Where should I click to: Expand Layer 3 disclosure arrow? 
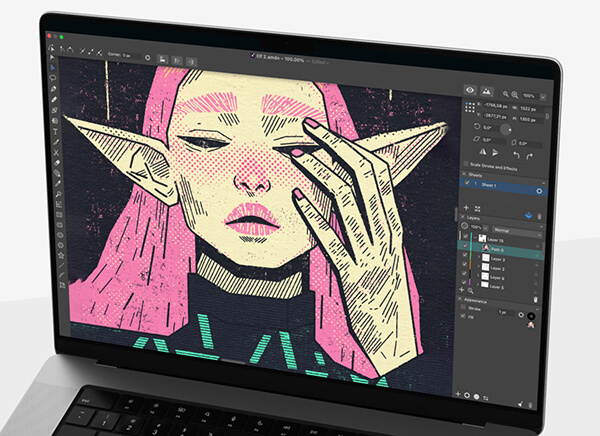coord(478,257)
